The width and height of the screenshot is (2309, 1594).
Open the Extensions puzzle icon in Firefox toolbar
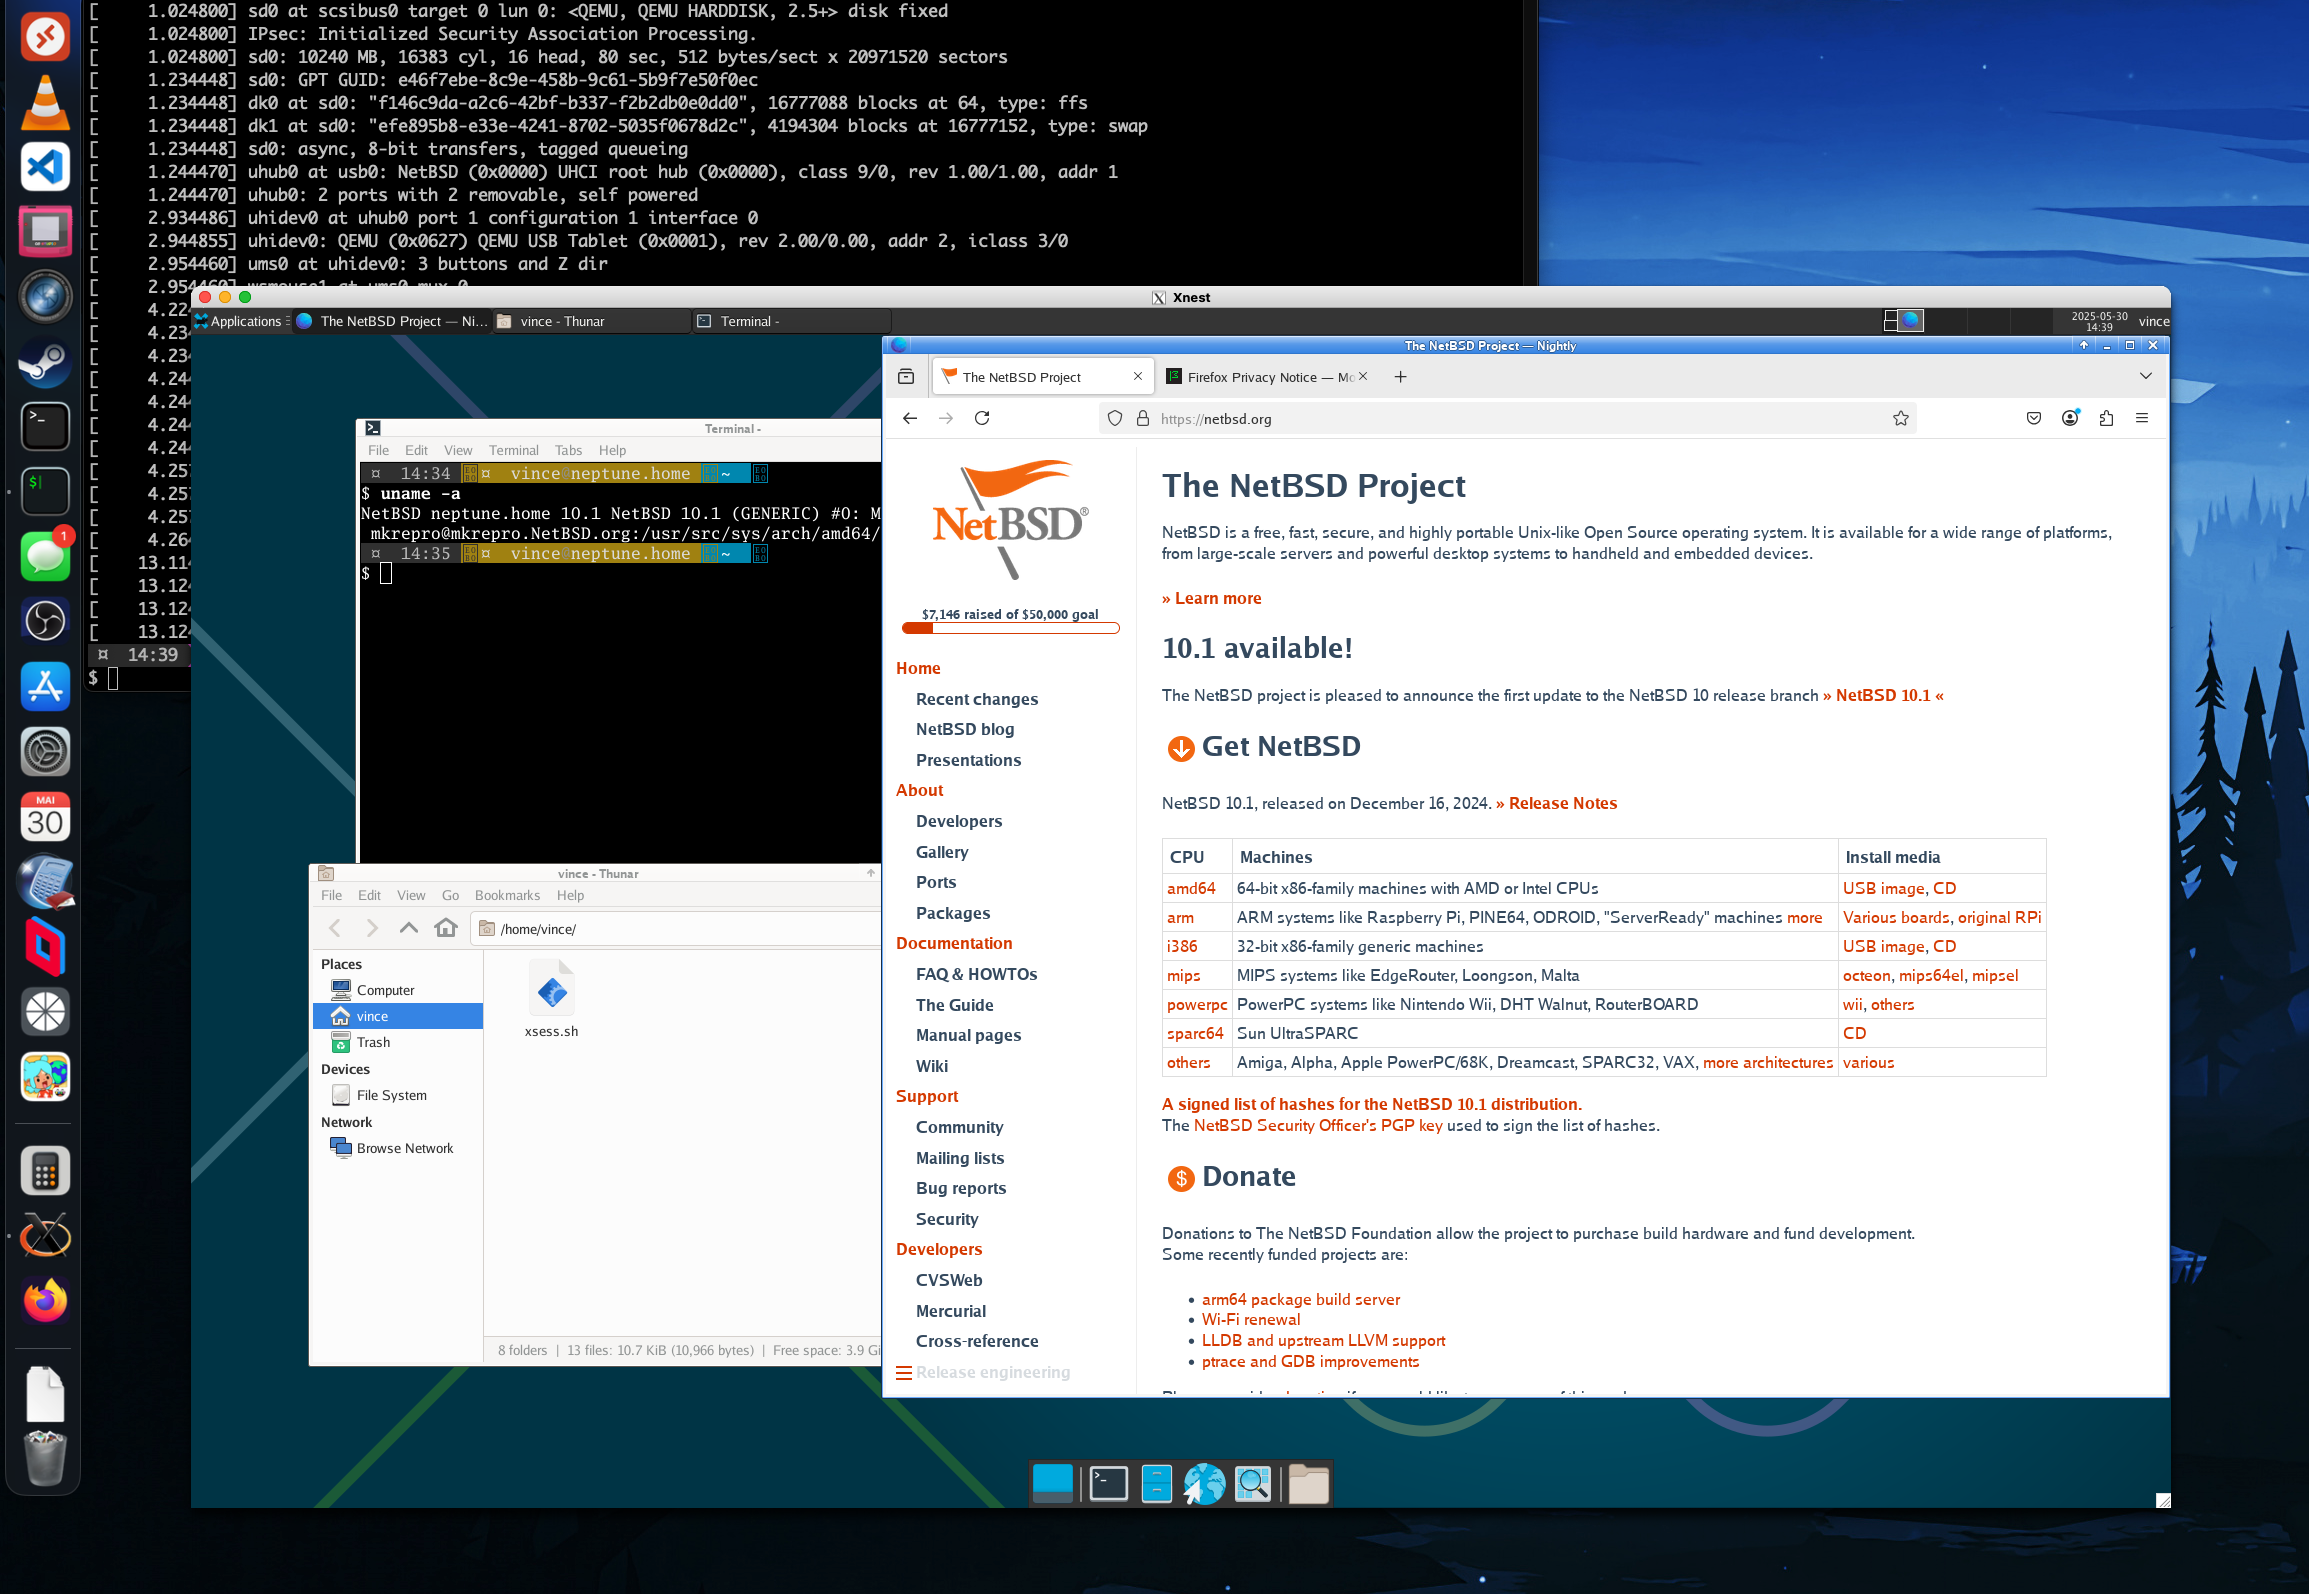click(2107, 418)
